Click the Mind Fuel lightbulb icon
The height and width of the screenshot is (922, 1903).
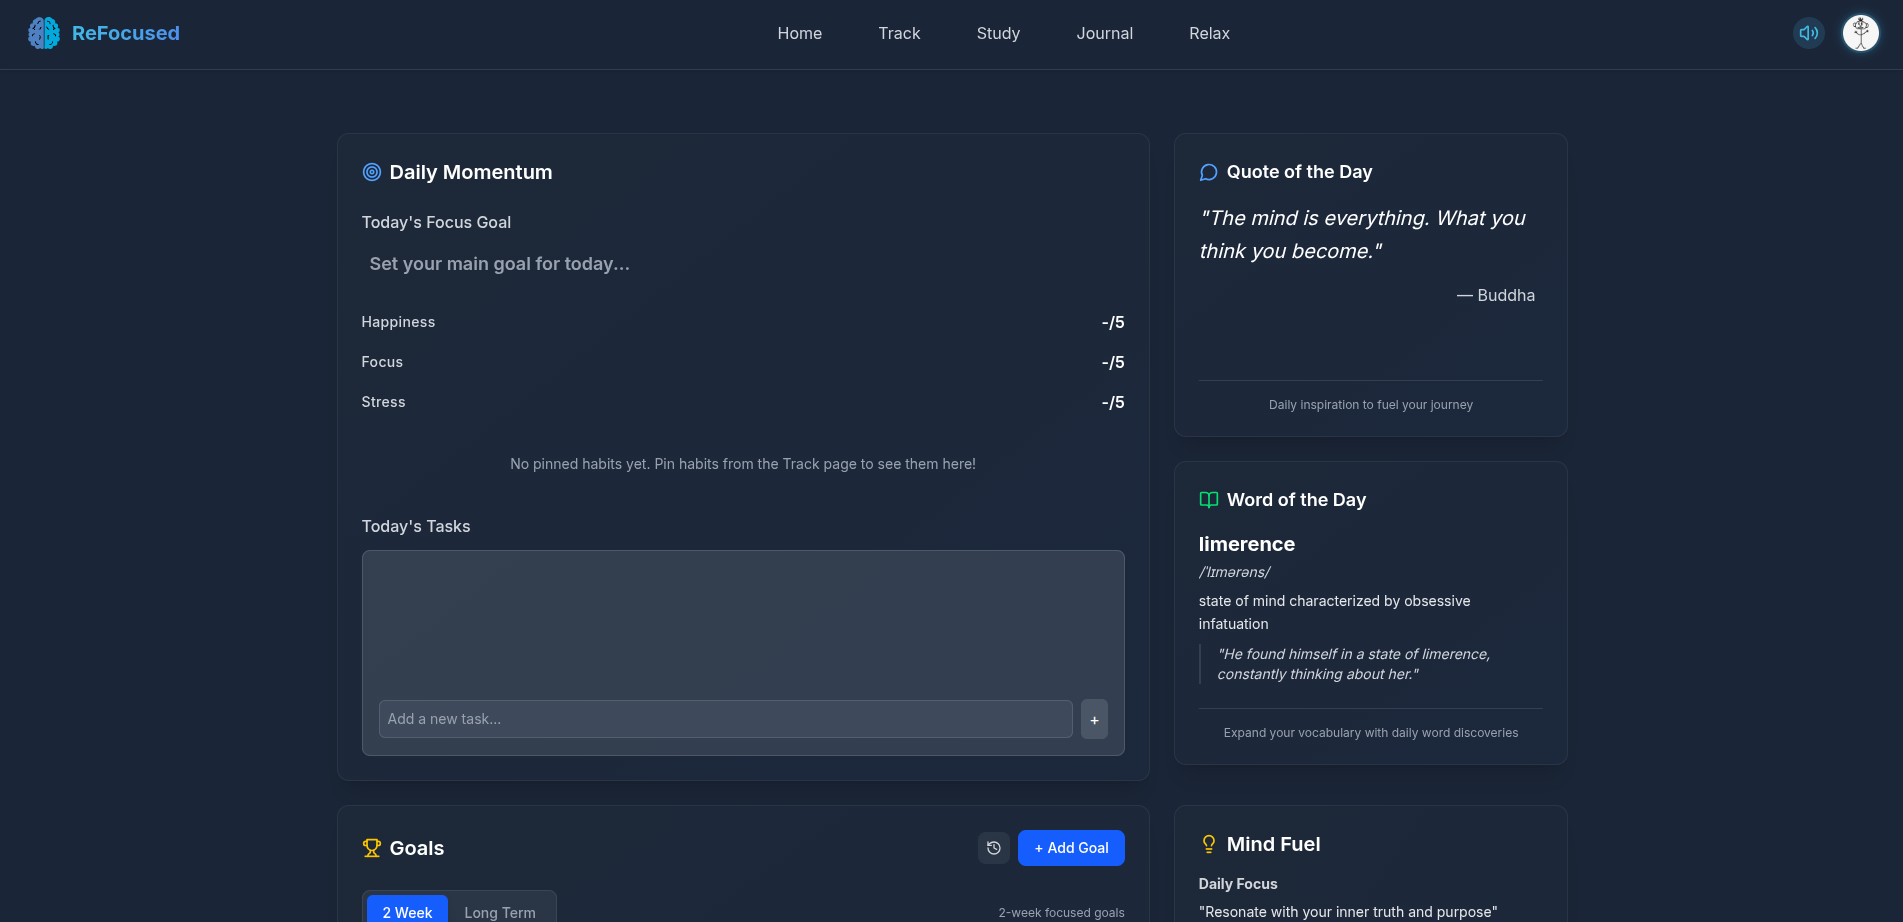click(1208, 843)
